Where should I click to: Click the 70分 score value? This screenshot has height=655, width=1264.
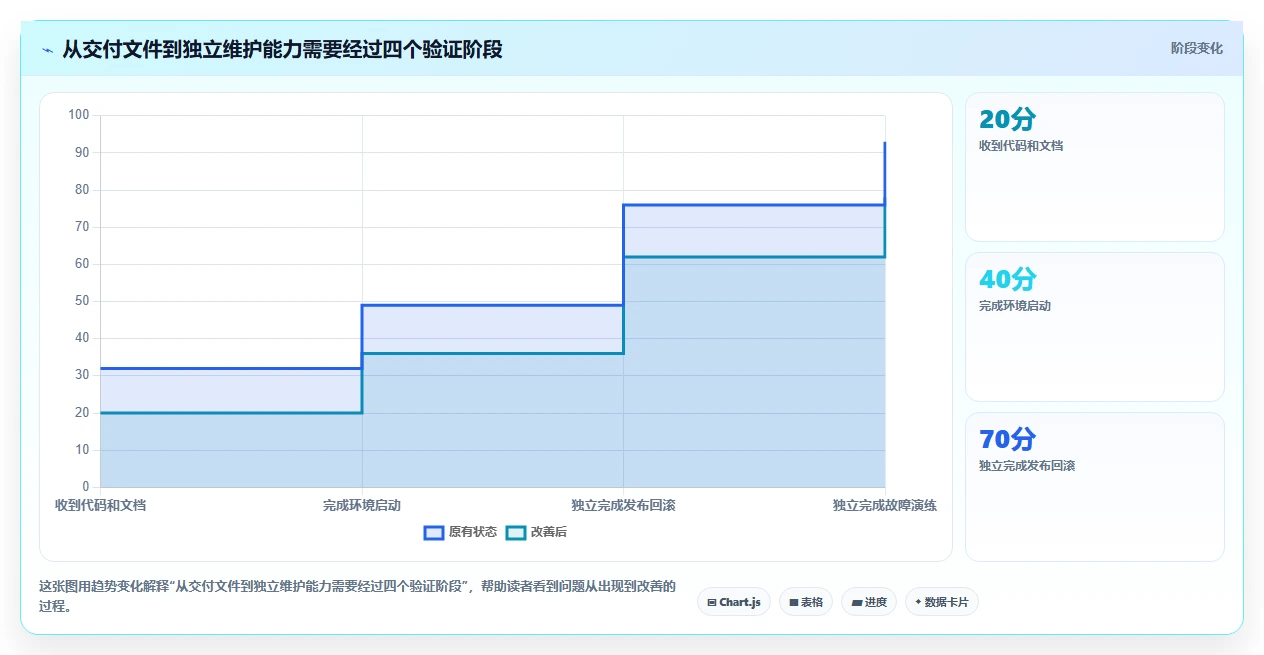[x=1007, y=439]
